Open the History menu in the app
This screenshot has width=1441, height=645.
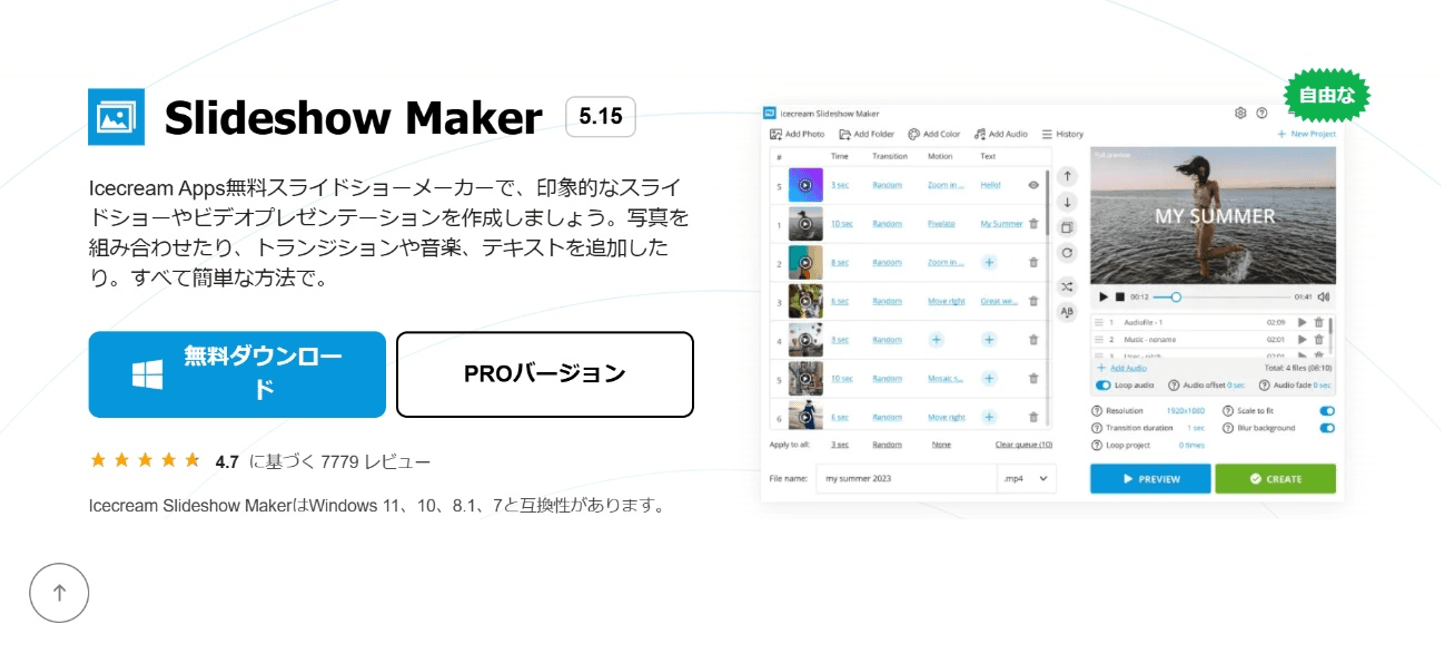[1062, 134]
